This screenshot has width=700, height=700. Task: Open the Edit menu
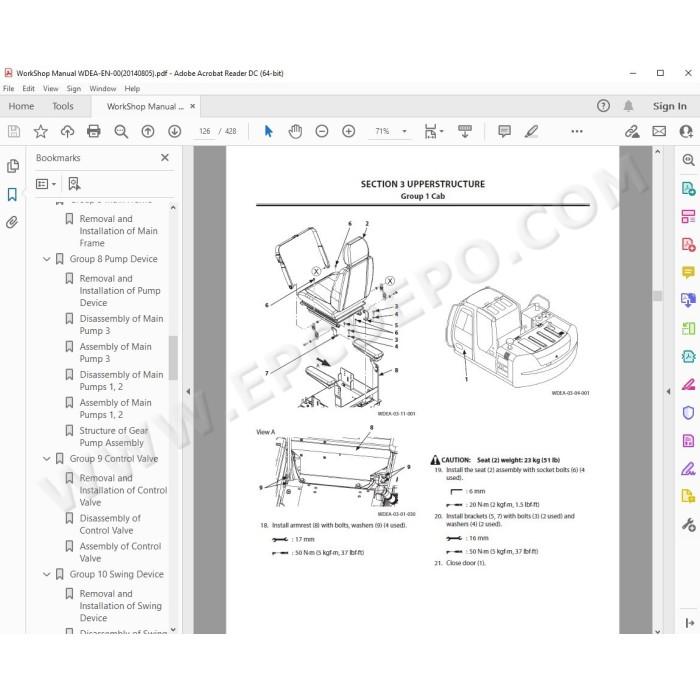point(29,88)
